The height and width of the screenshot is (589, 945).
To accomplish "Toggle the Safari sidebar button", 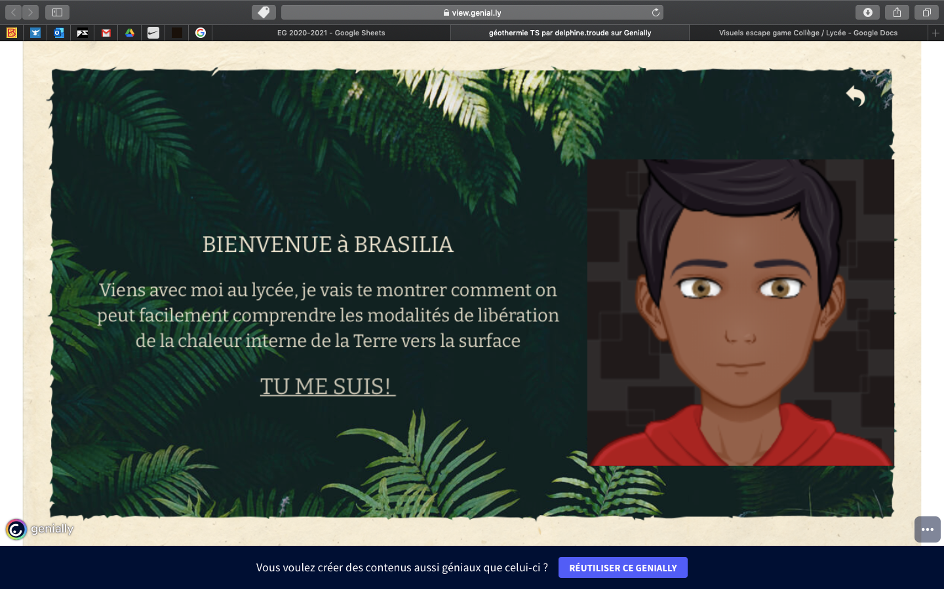I will coord(57,12).
